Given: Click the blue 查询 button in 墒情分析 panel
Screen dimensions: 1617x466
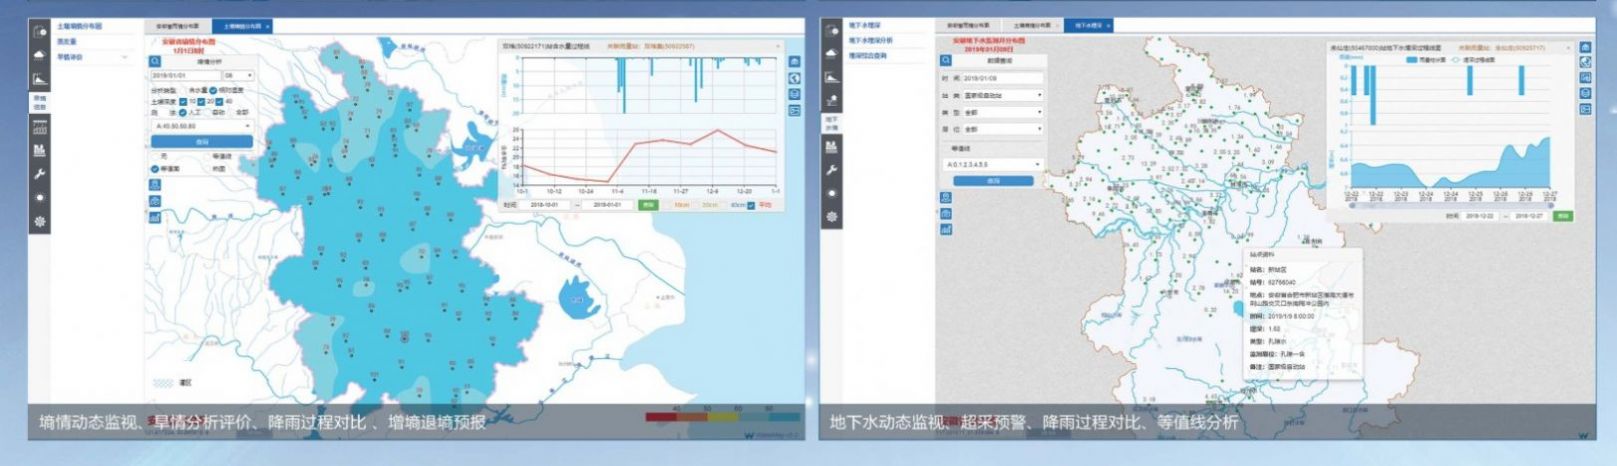Looking at the screenshot, I should coord(202,142).
